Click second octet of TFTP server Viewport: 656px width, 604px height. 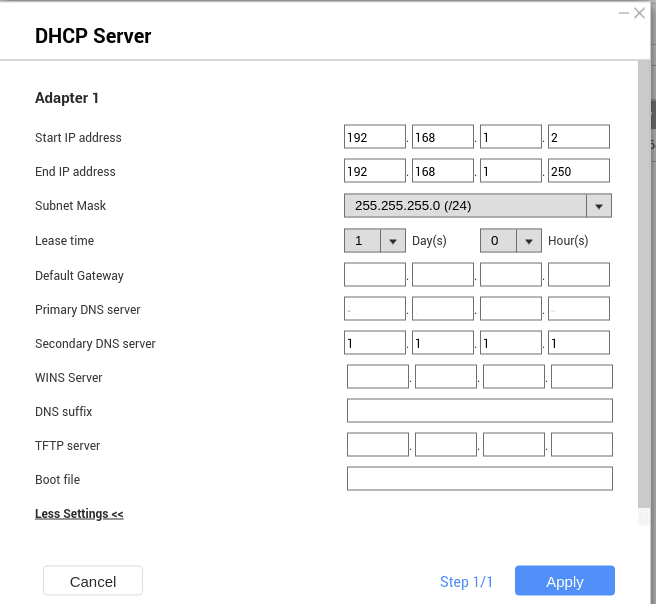coord(446,445)
